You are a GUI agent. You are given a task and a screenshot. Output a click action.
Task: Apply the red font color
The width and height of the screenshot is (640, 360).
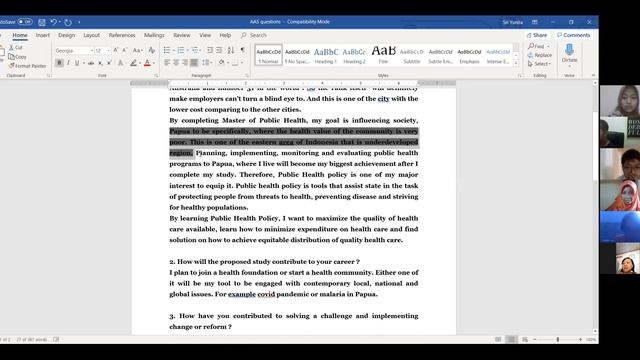point(147,63)
